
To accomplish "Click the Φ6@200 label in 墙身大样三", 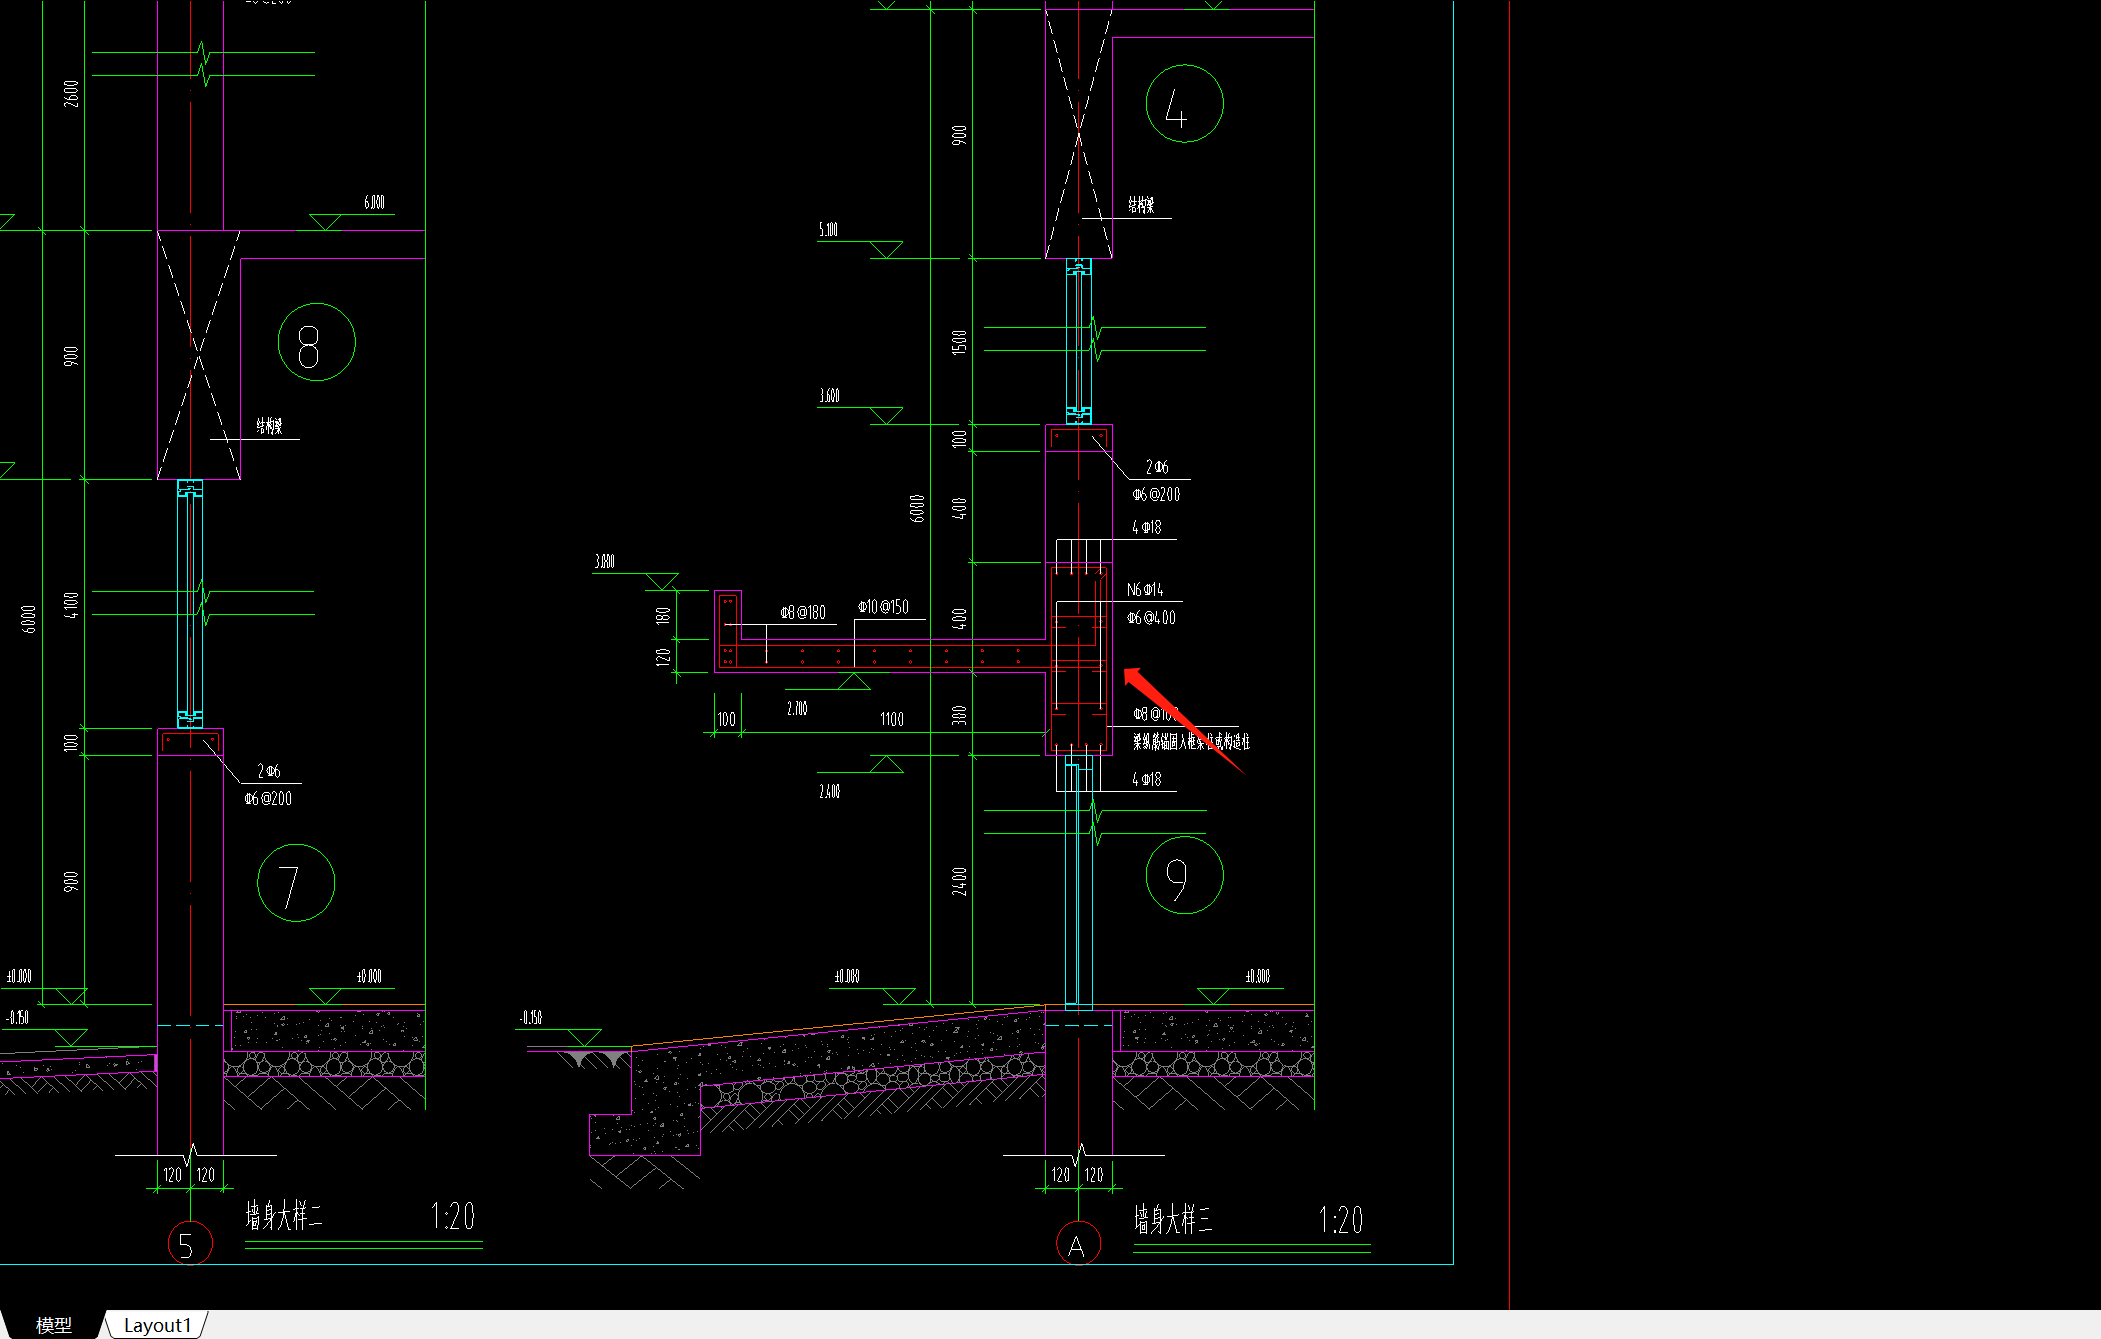I will pos(1156,494).
